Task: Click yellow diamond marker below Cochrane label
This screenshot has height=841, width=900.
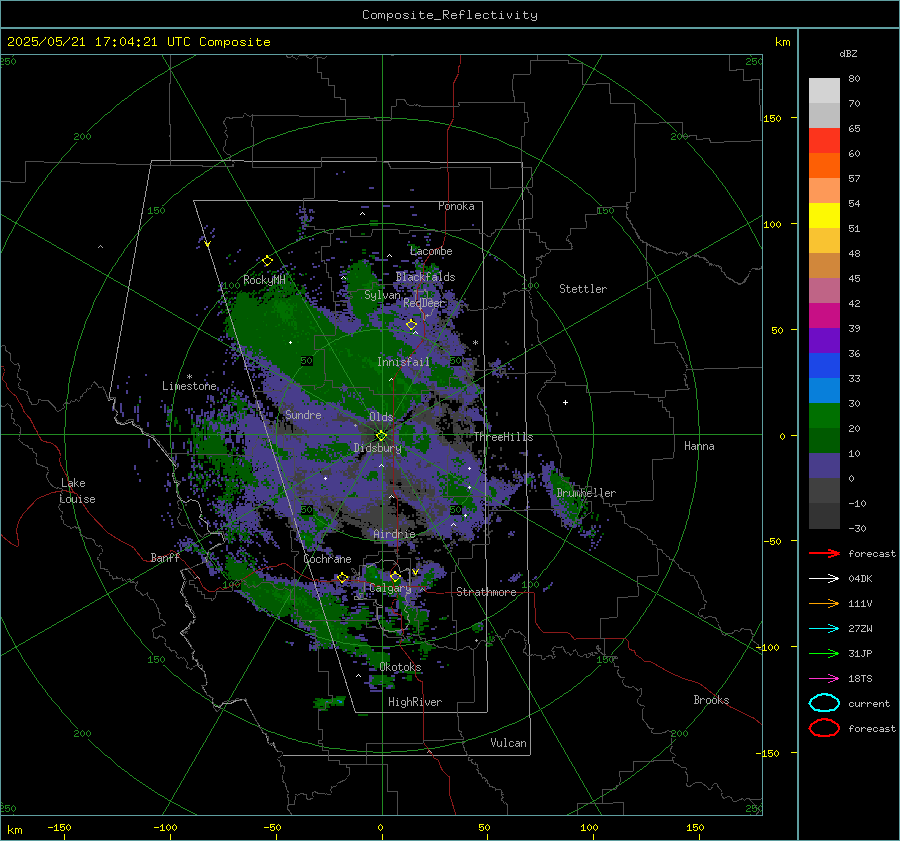Action: point(343,578)
